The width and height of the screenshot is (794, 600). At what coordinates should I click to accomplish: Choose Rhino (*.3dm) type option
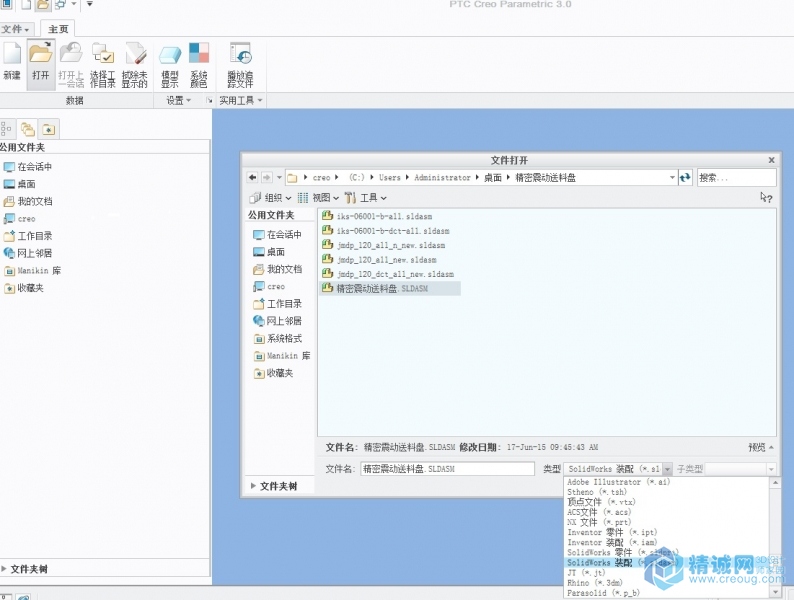click(x=595, y=583)
